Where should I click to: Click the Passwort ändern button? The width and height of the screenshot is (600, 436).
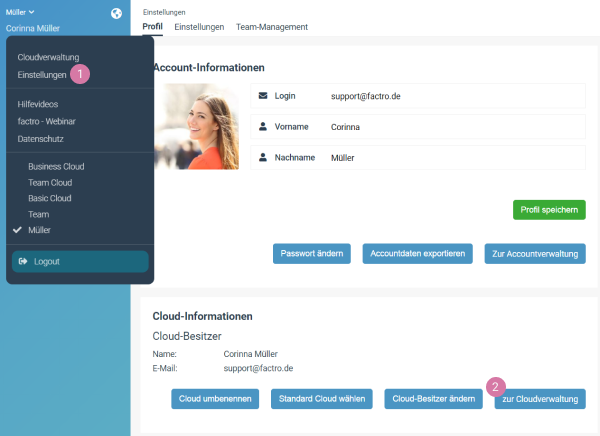311,254
